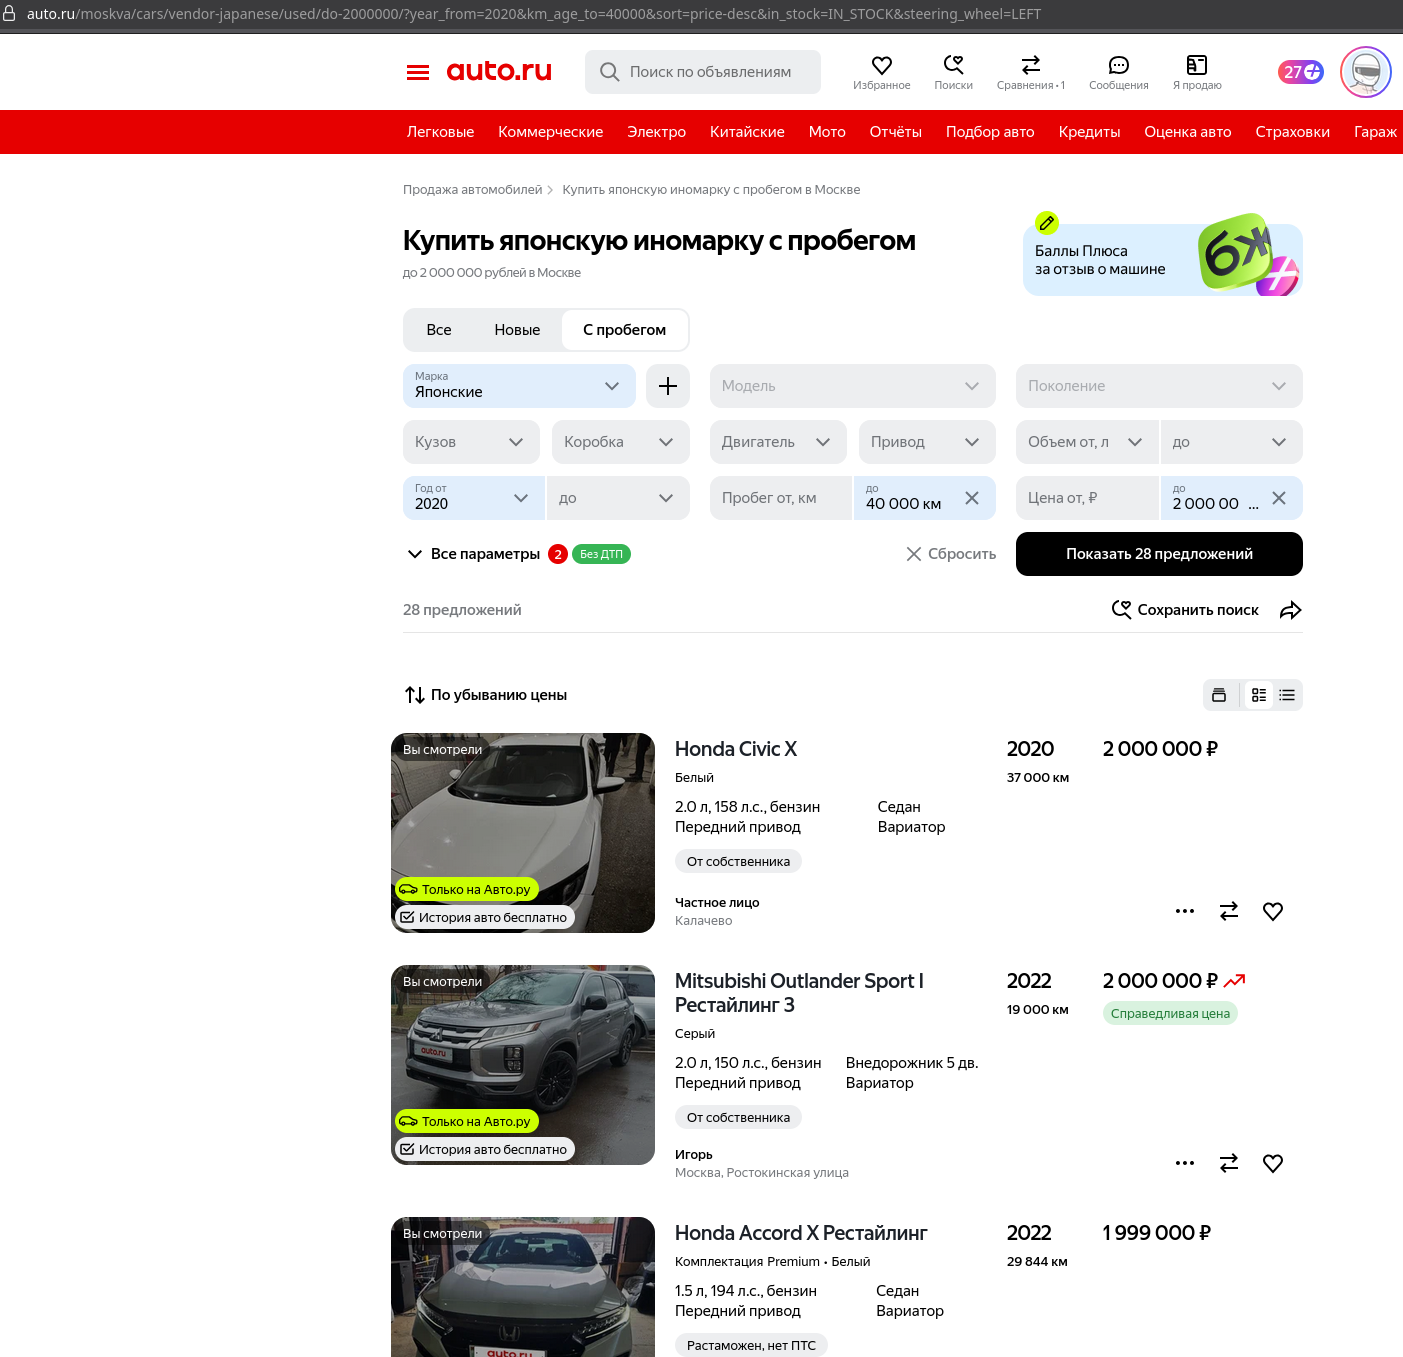This screenshot has width=1403, height=1357.
Task: Click Показать 28 предложений button
Action: pos(1159,554)
